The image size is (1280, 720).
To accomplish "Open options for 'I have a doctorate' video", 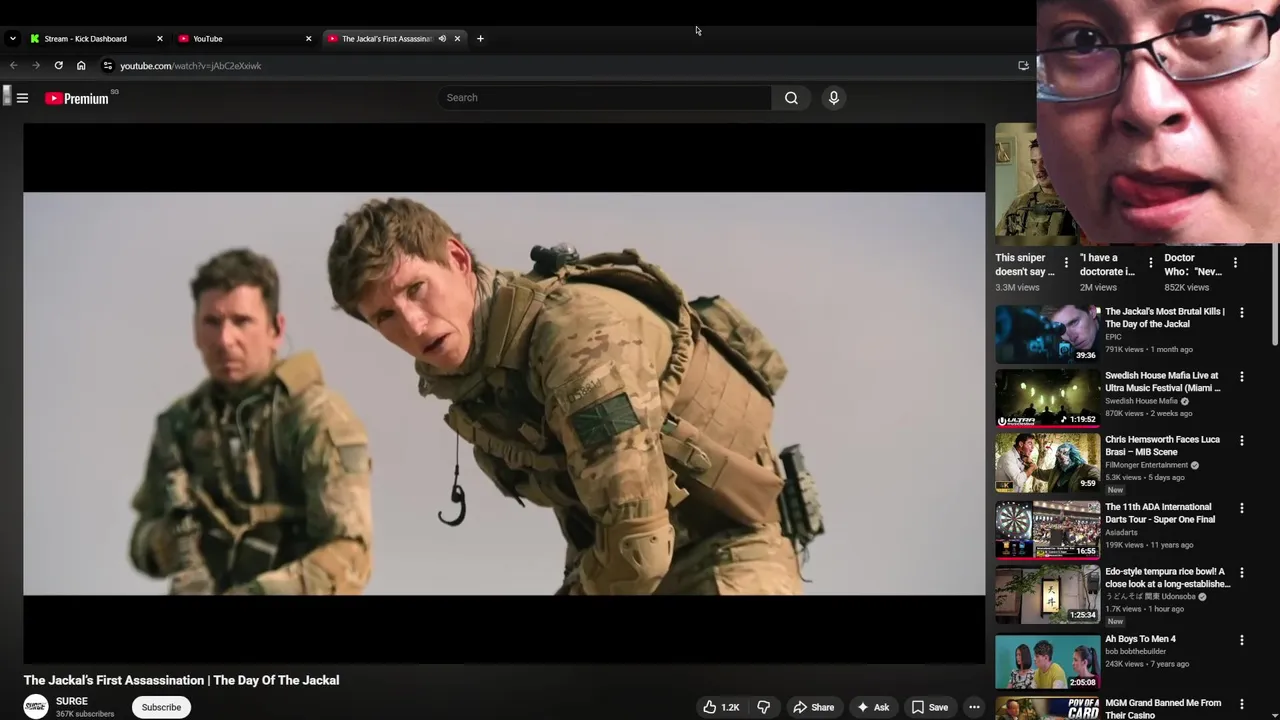I will pyautogui.click(x=1150, y=263).
